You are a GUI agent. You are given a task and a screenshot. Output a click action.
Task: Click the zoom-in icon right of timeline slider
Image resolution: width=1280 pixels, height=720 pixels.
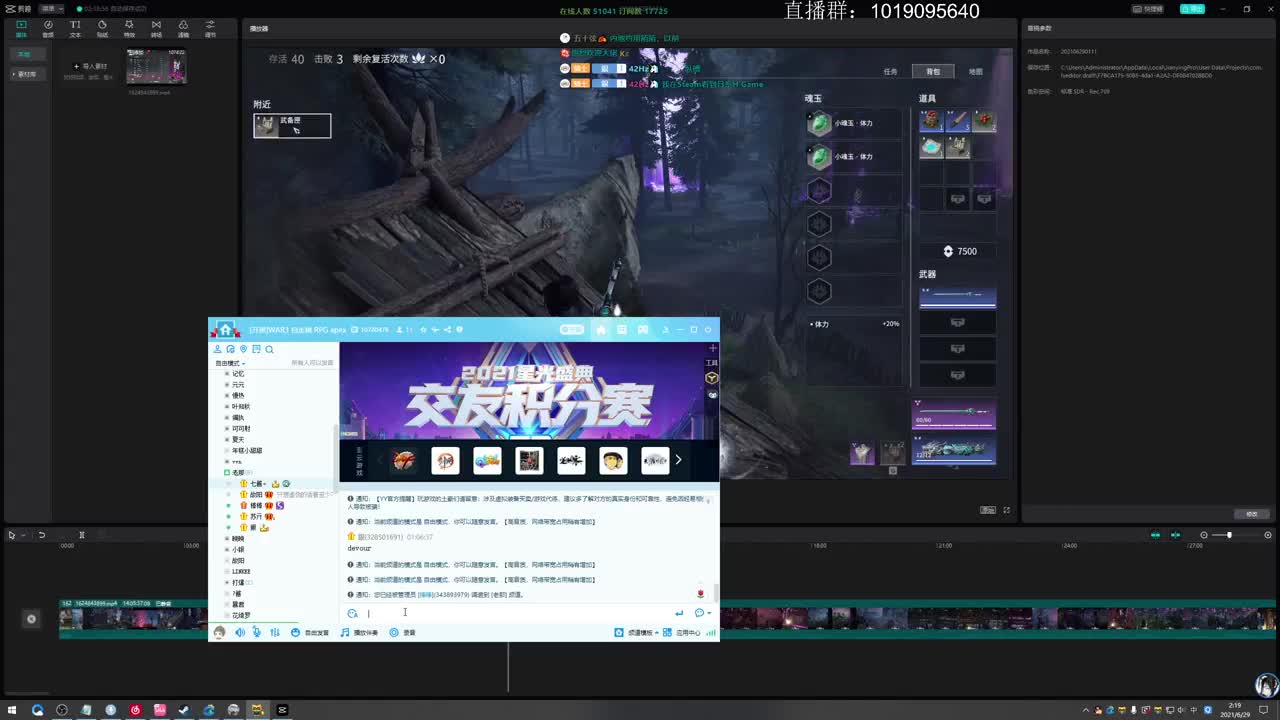click(1268, 535)
